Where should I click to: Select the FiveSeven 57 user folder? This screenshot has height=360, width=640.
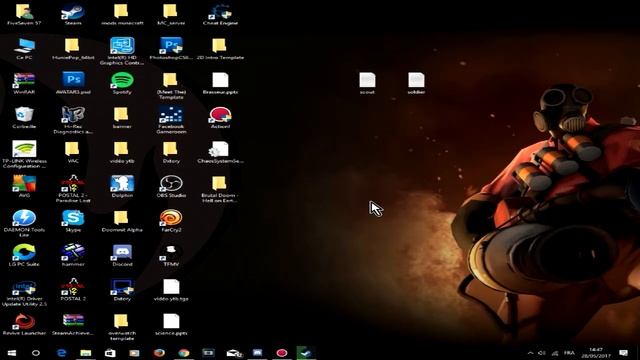[24, 14]
